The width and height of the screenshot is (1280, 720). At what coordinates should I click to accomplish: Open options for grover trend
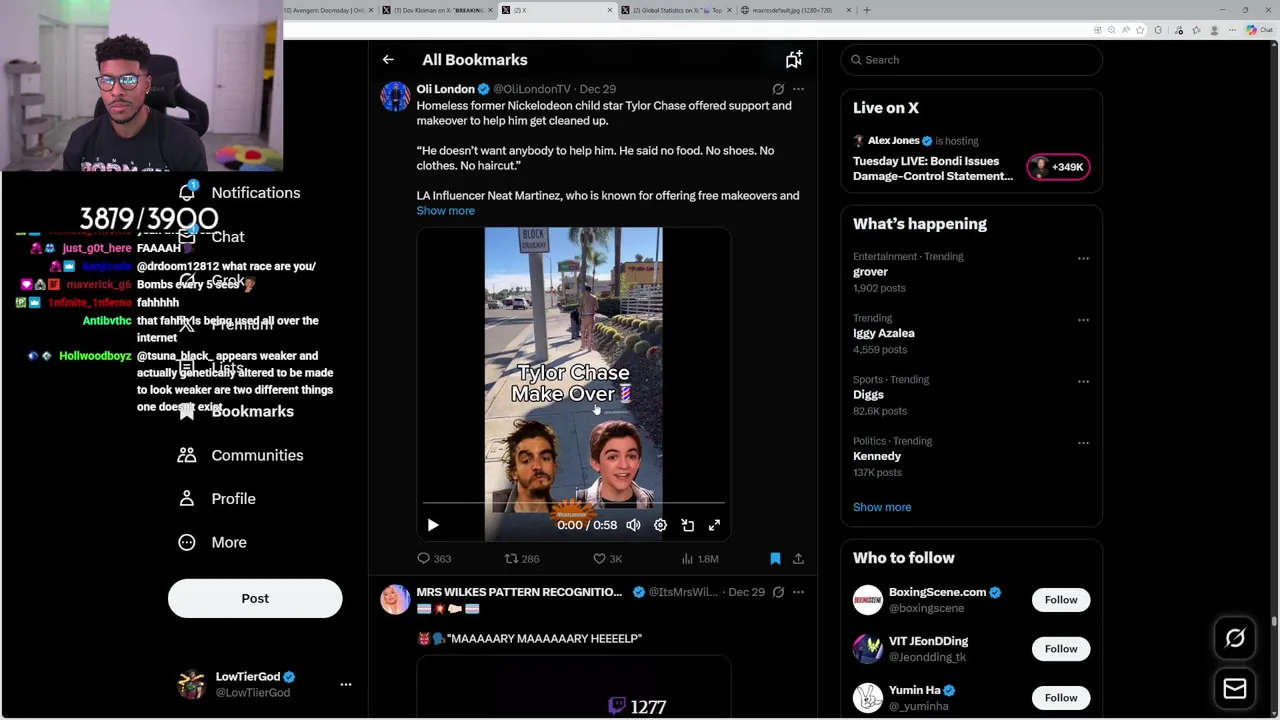pos(1083,258)
